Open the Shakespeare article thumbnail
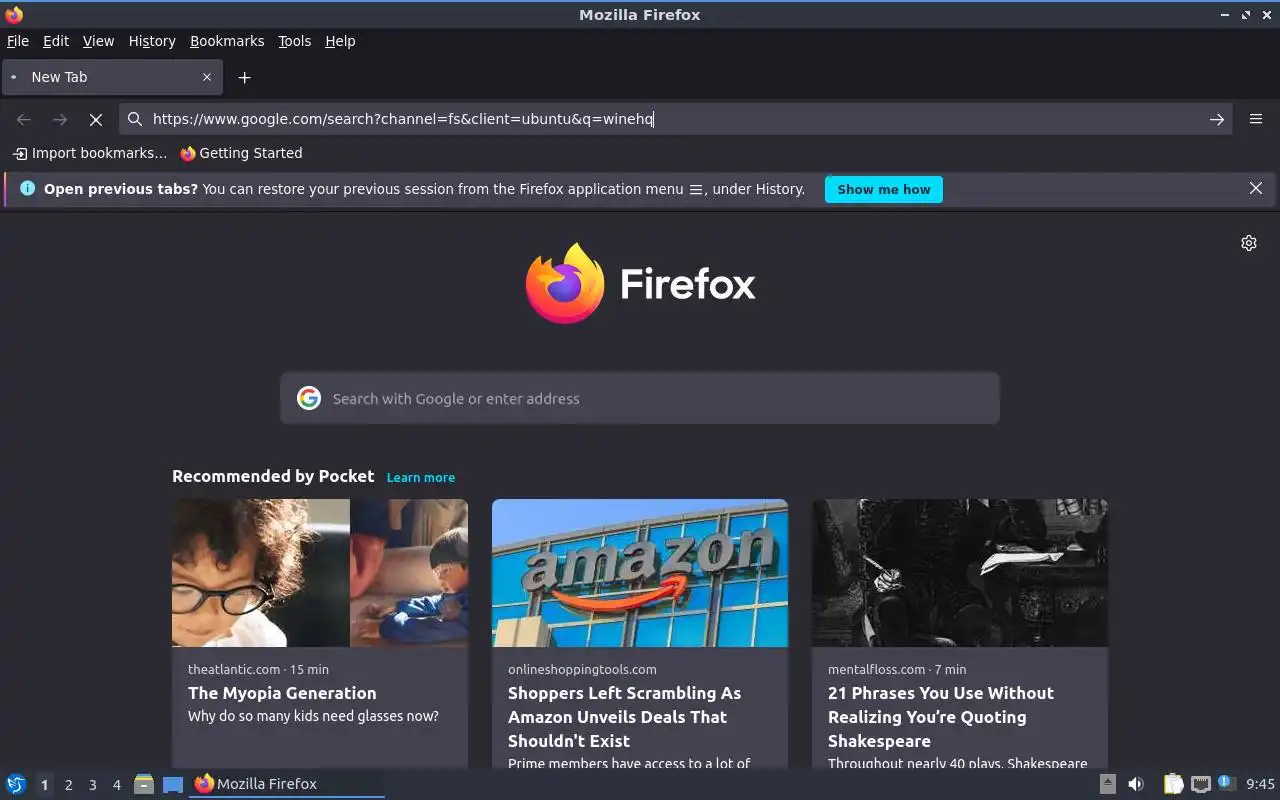Viewport: 1280px width, 800px height. point(960,573)
